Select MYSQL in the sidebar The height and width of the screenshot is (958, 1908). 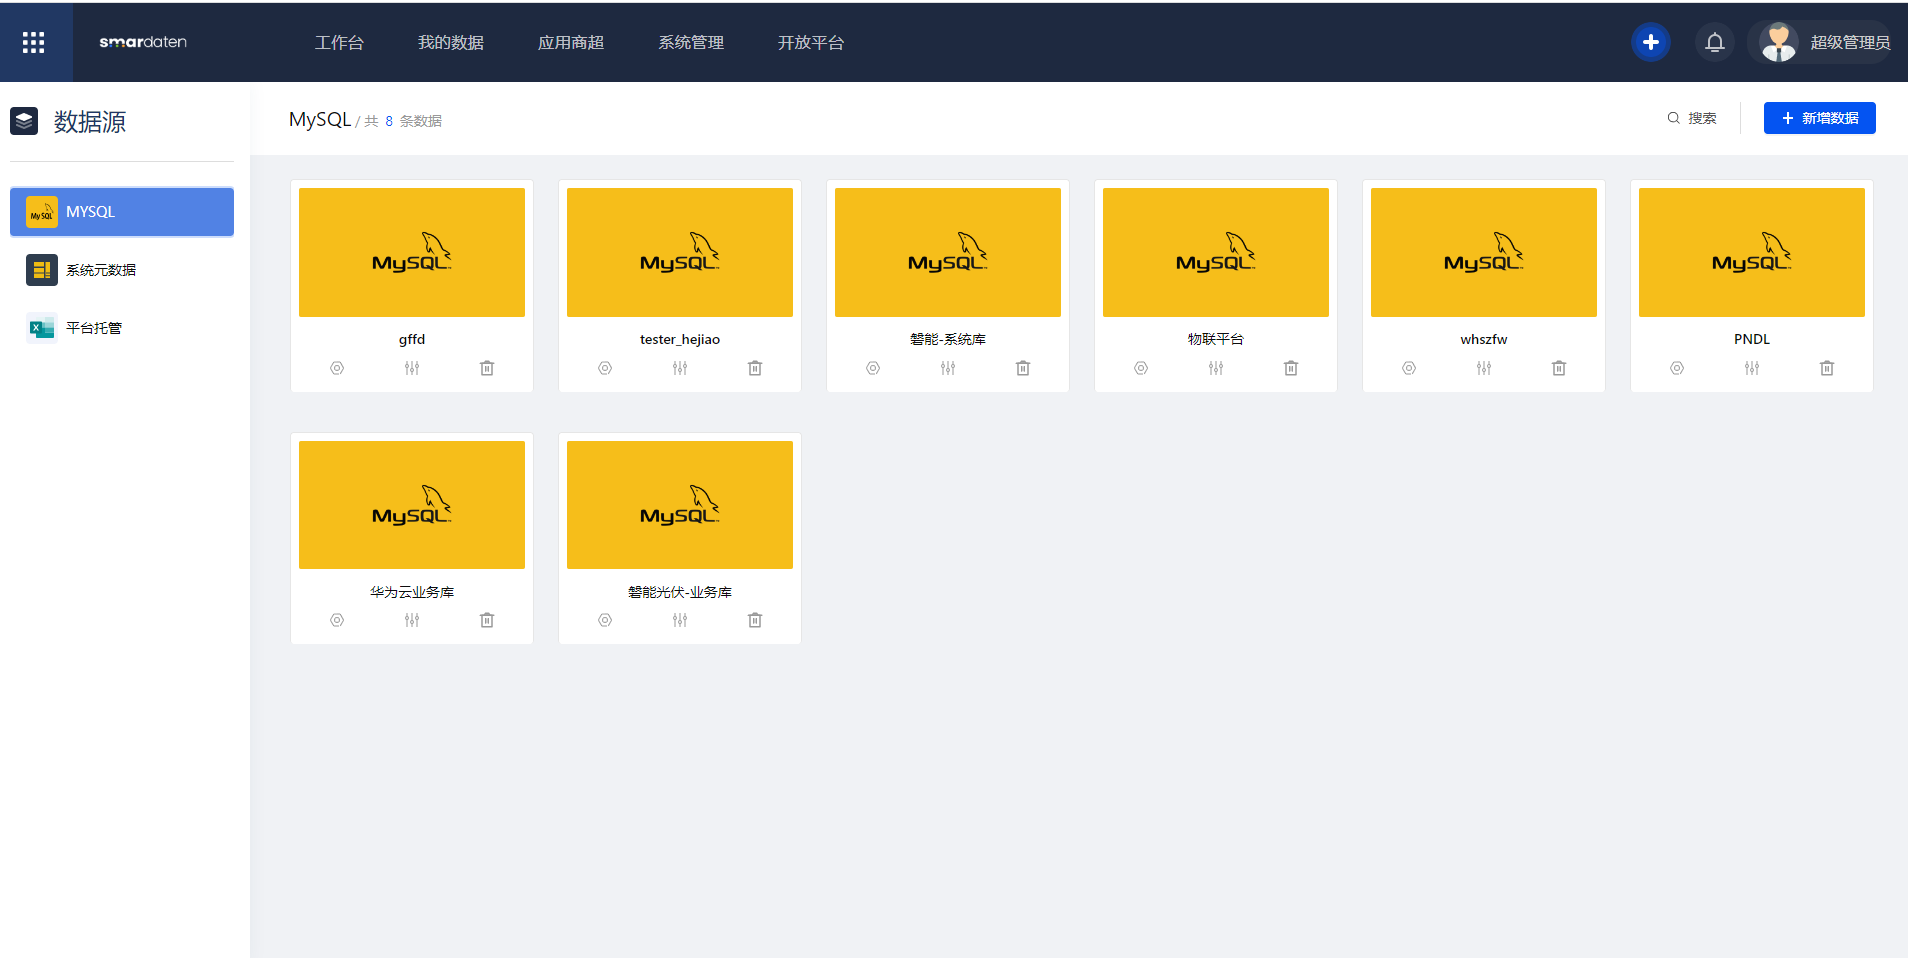pos(122,212)
